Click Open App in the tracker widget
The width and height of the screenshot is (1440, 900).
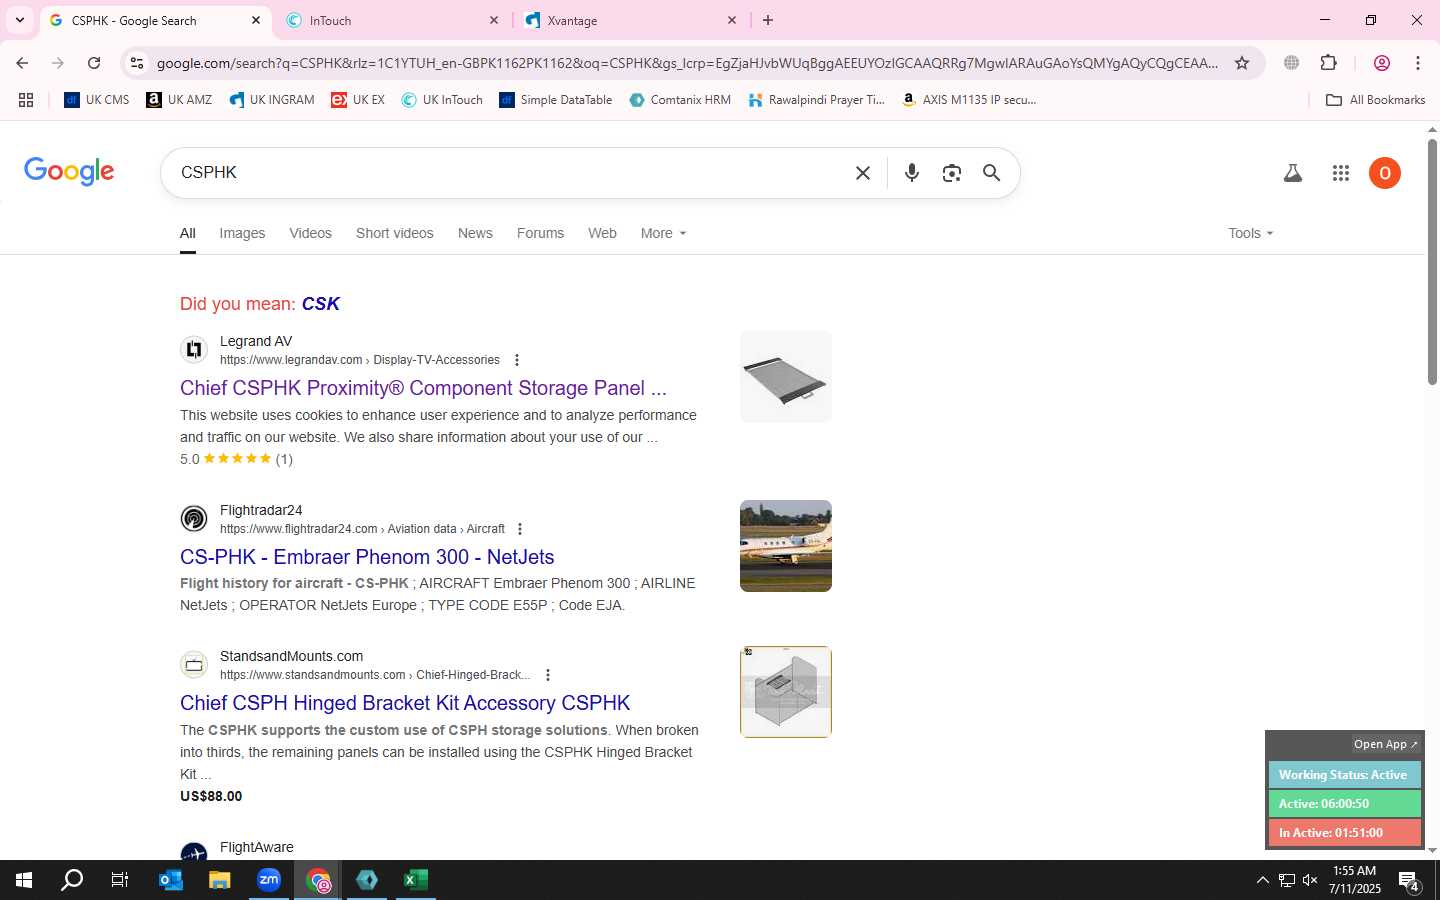pyautogui.click(x=1386, y=744)
